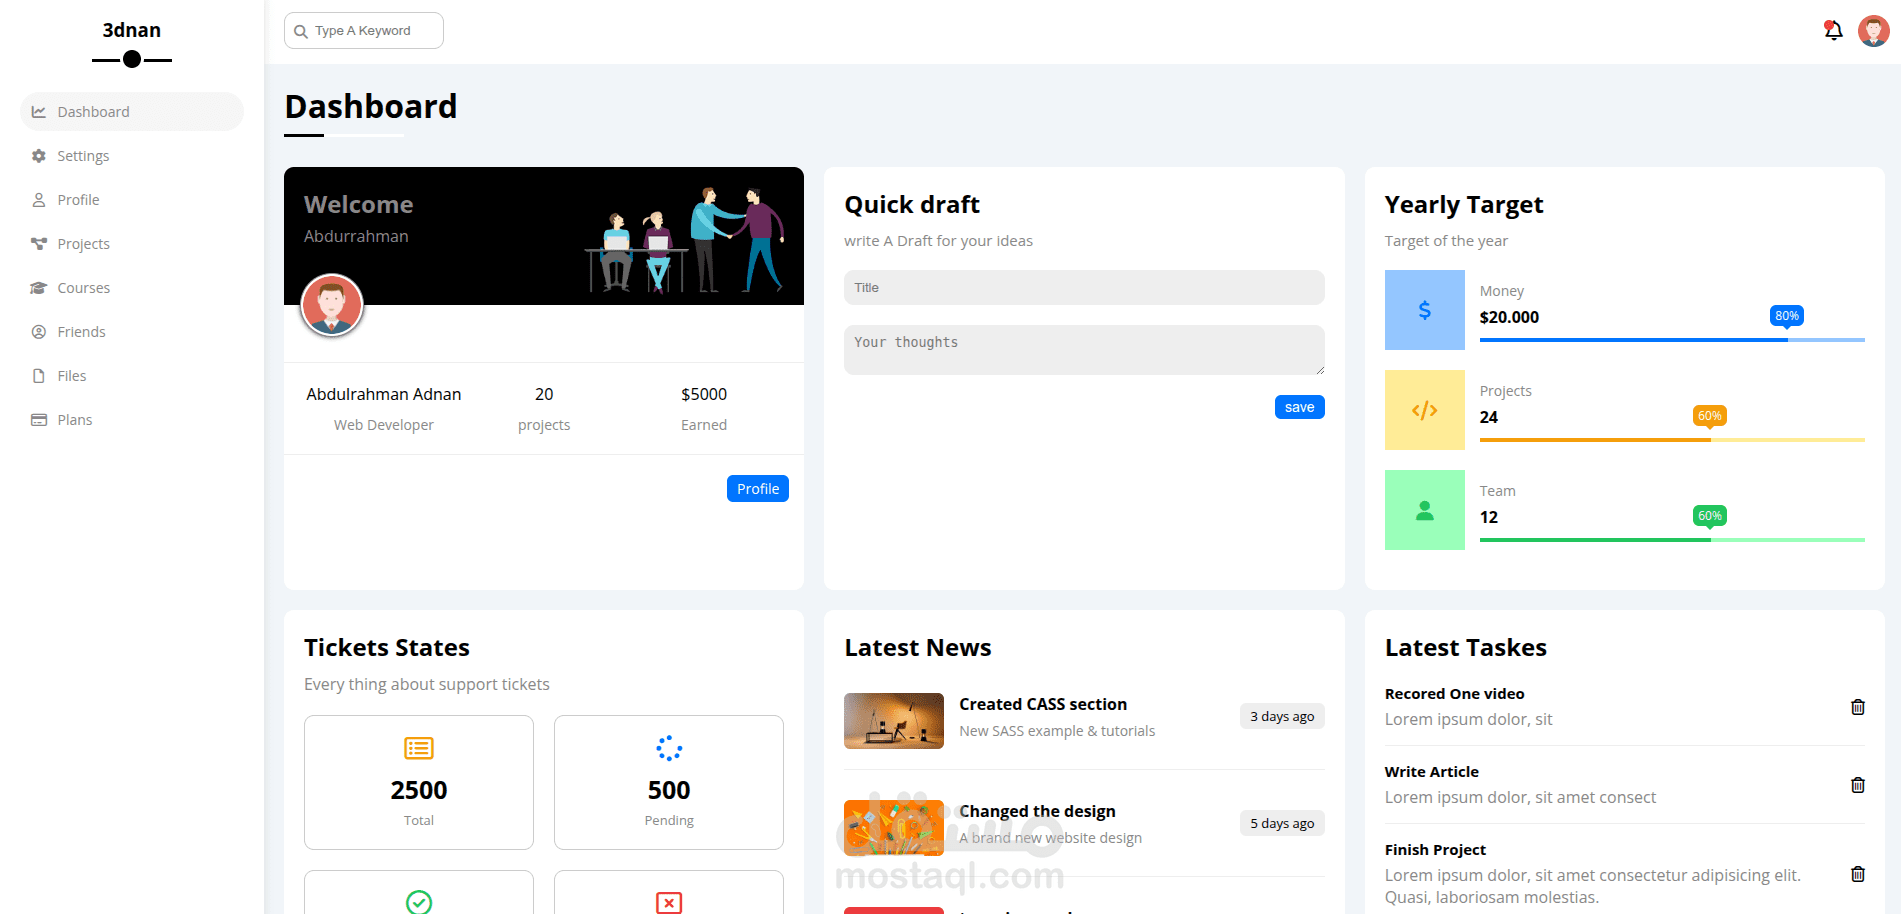This screenshot has width=1901, height=914.
Task: Click the Team progress bar
Action: (1672, 540)
